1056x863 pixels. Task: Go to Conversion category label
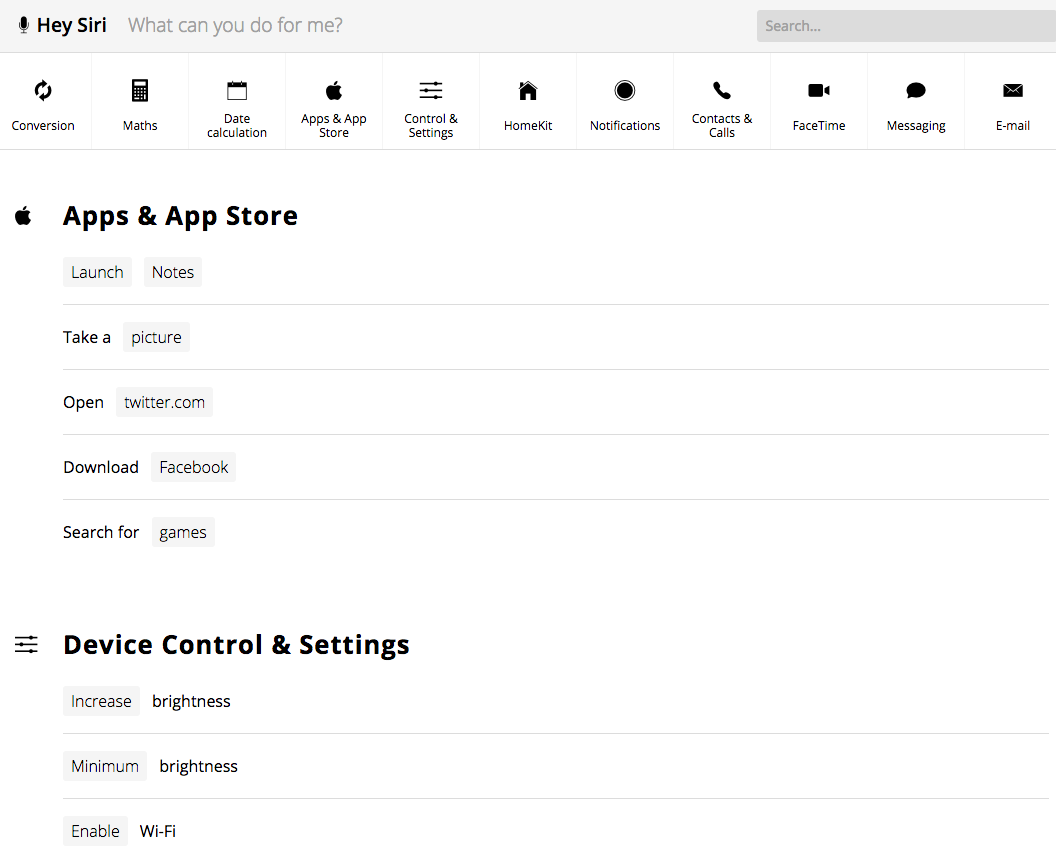tap(43, 126)
